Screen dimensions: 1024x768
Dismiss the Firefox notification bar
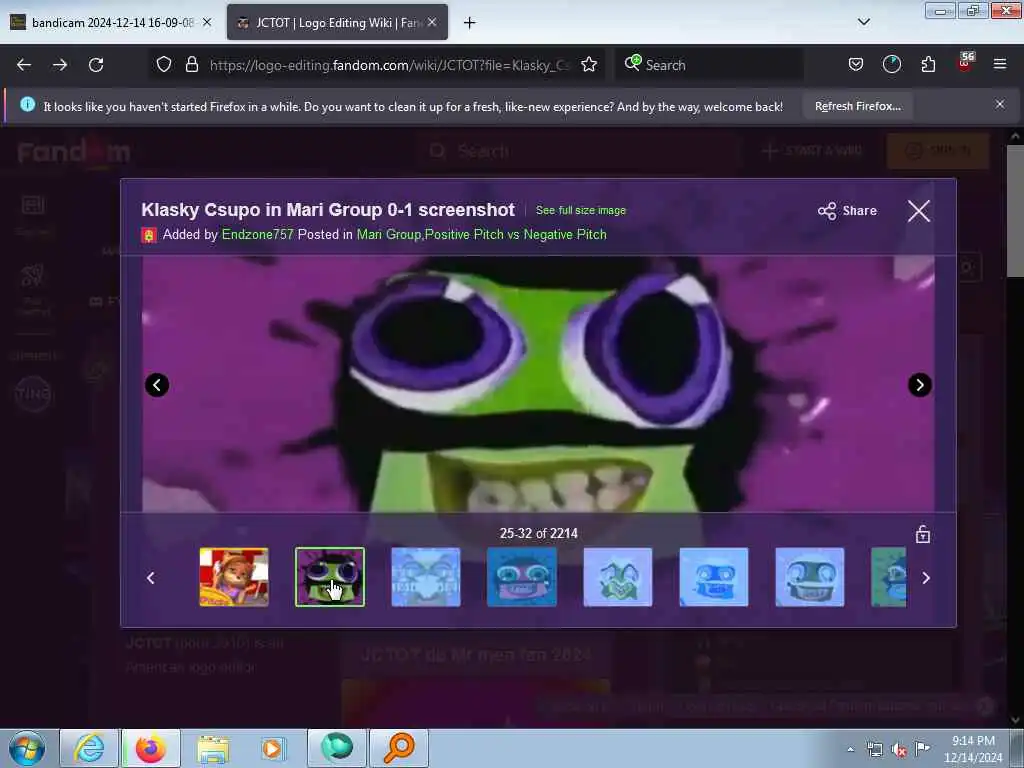1000,104
